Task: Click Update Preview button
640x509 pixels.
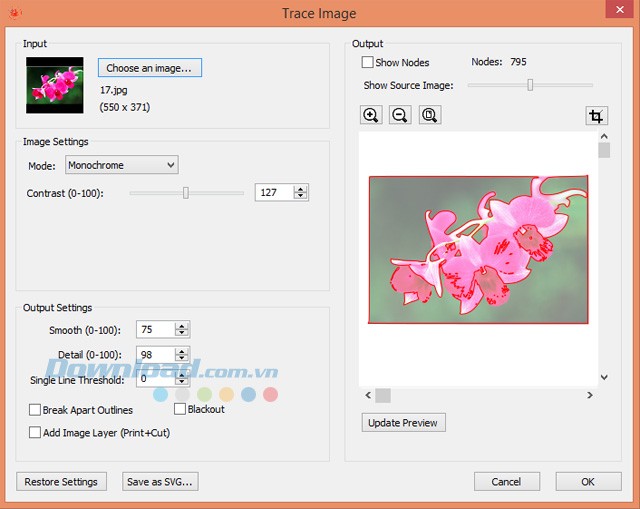Action: [403, 422]
